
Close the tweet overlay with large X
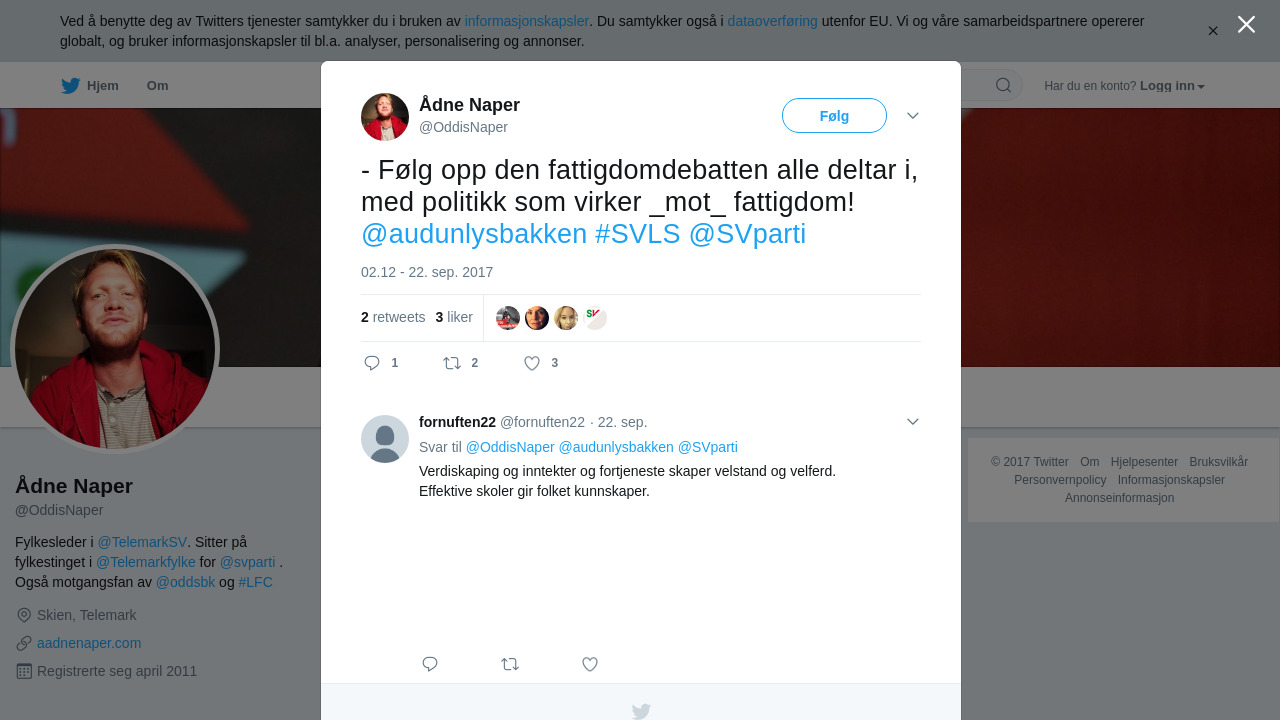(1246, 24)
